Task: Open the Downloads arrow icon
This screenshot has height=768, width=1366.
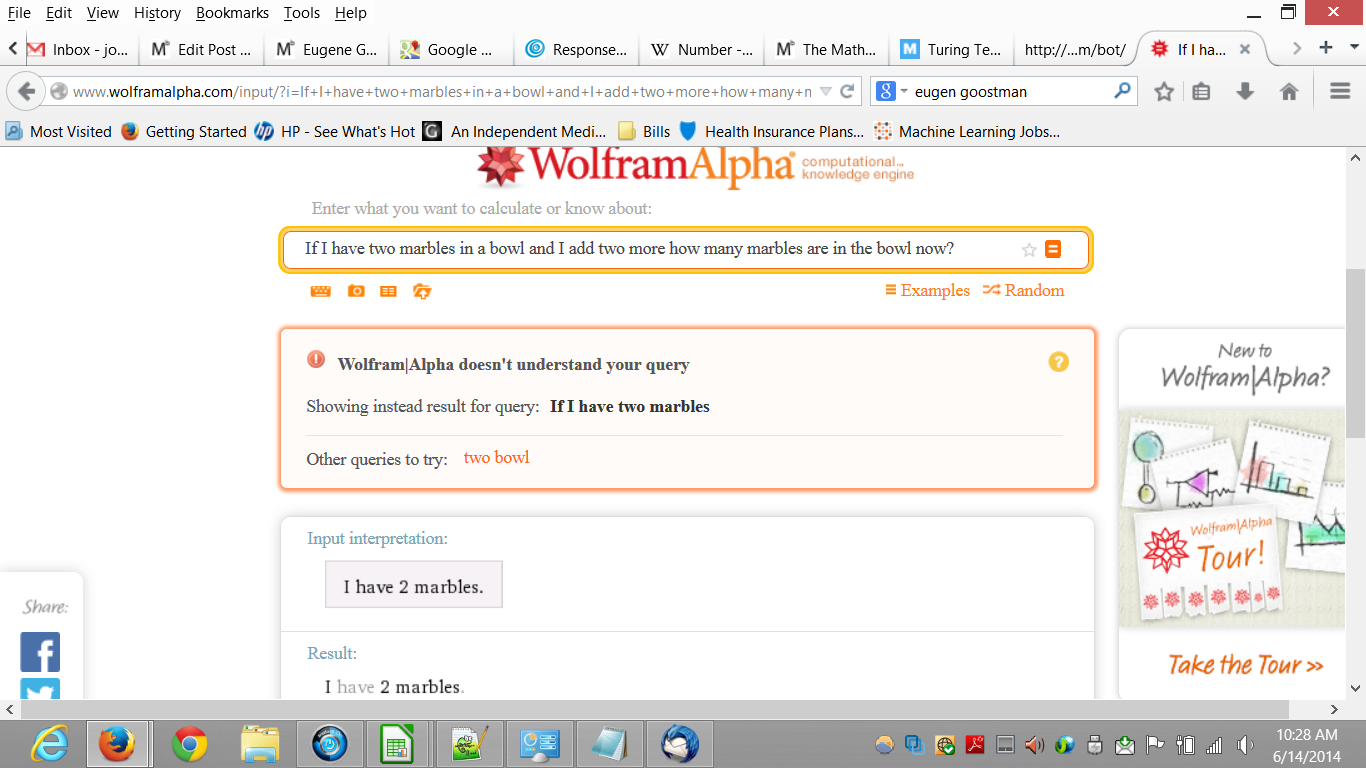Action: click(1245, 91)
